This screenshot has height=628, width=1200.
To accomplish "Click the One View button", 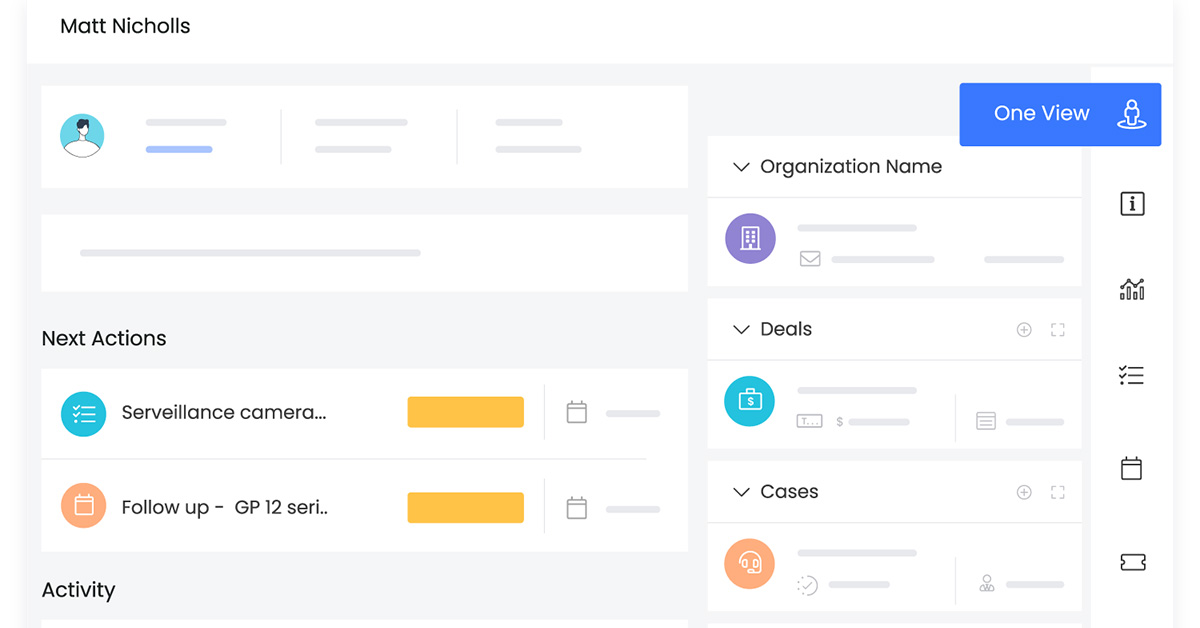I will point(1060,114).
